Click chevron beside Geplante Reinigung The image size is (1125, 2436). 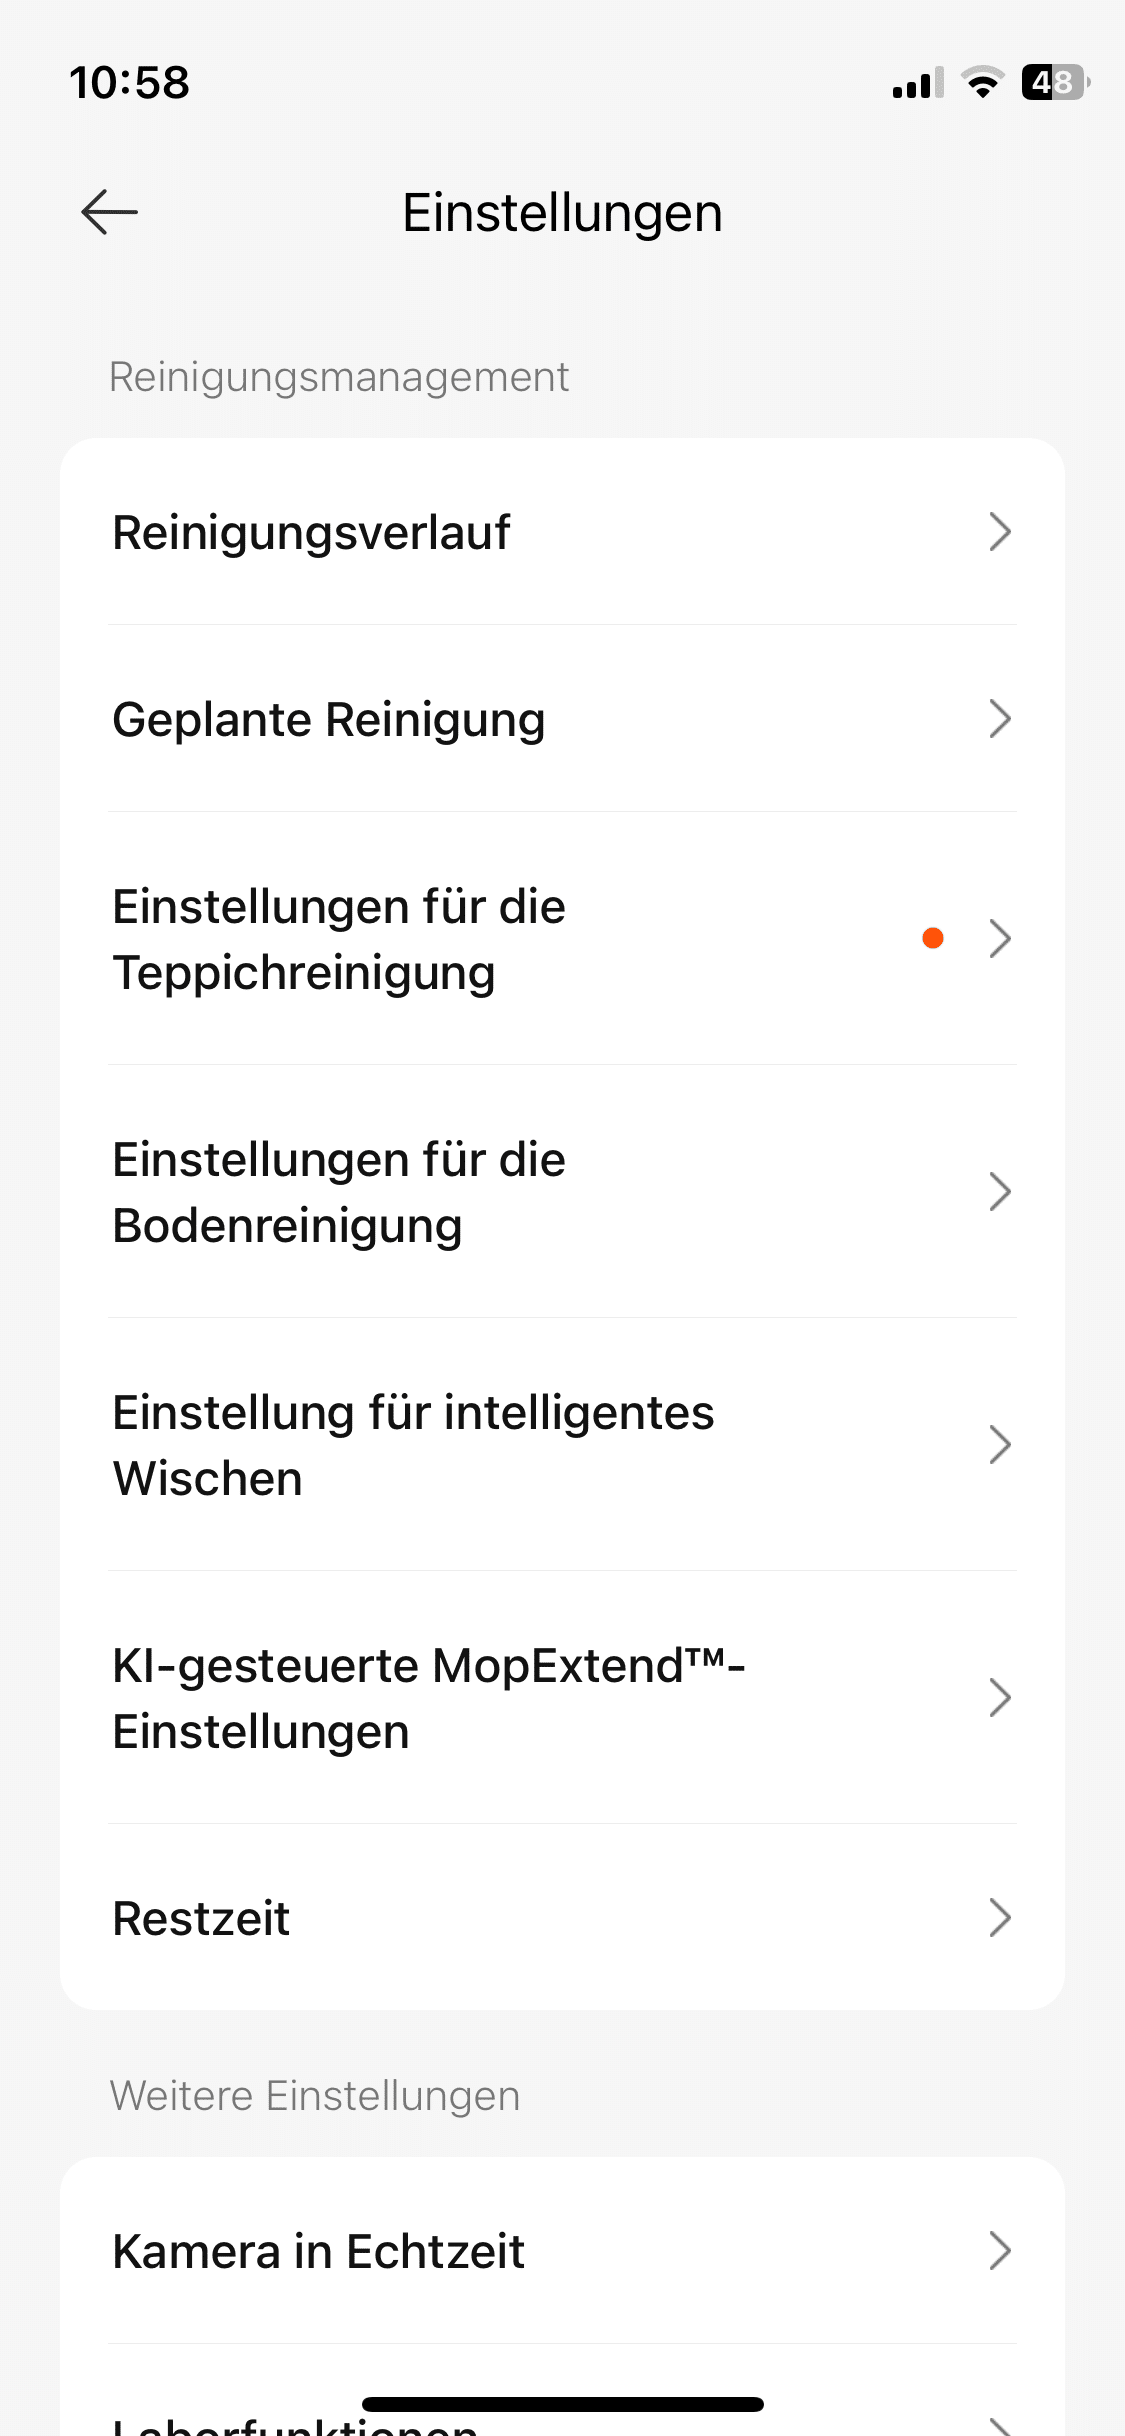tap(999, 719)
